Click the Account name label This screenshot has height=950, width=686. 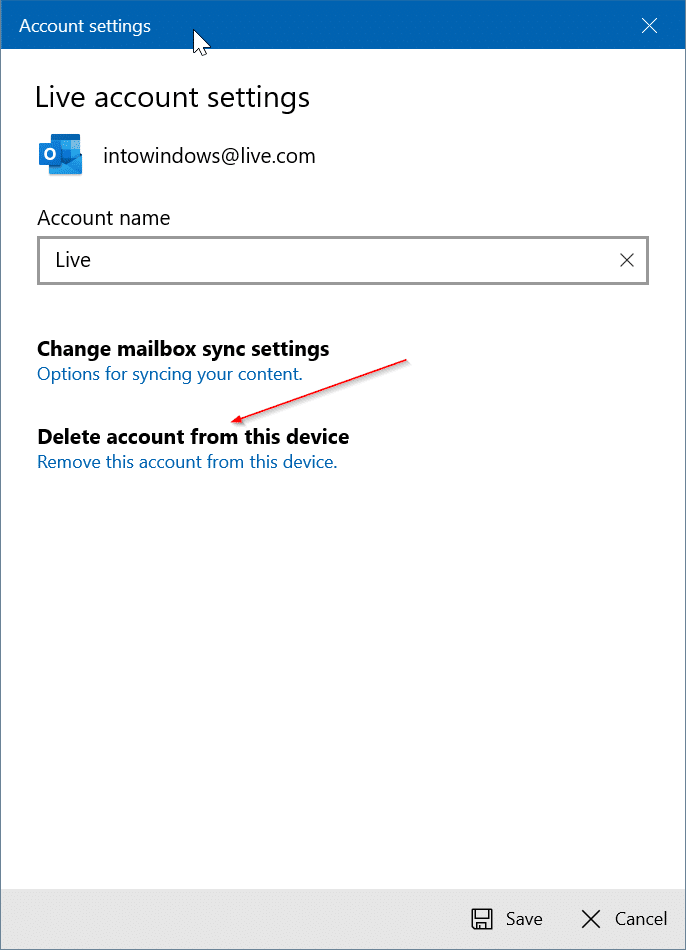click(104, 218)
